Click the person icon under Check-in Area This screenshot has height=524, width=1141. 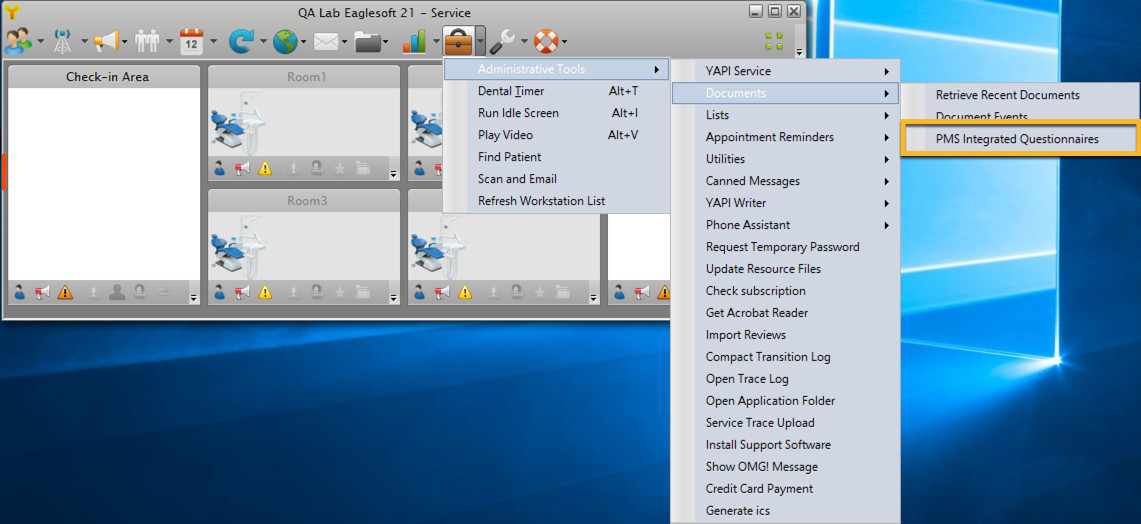(x=20, y=292)
